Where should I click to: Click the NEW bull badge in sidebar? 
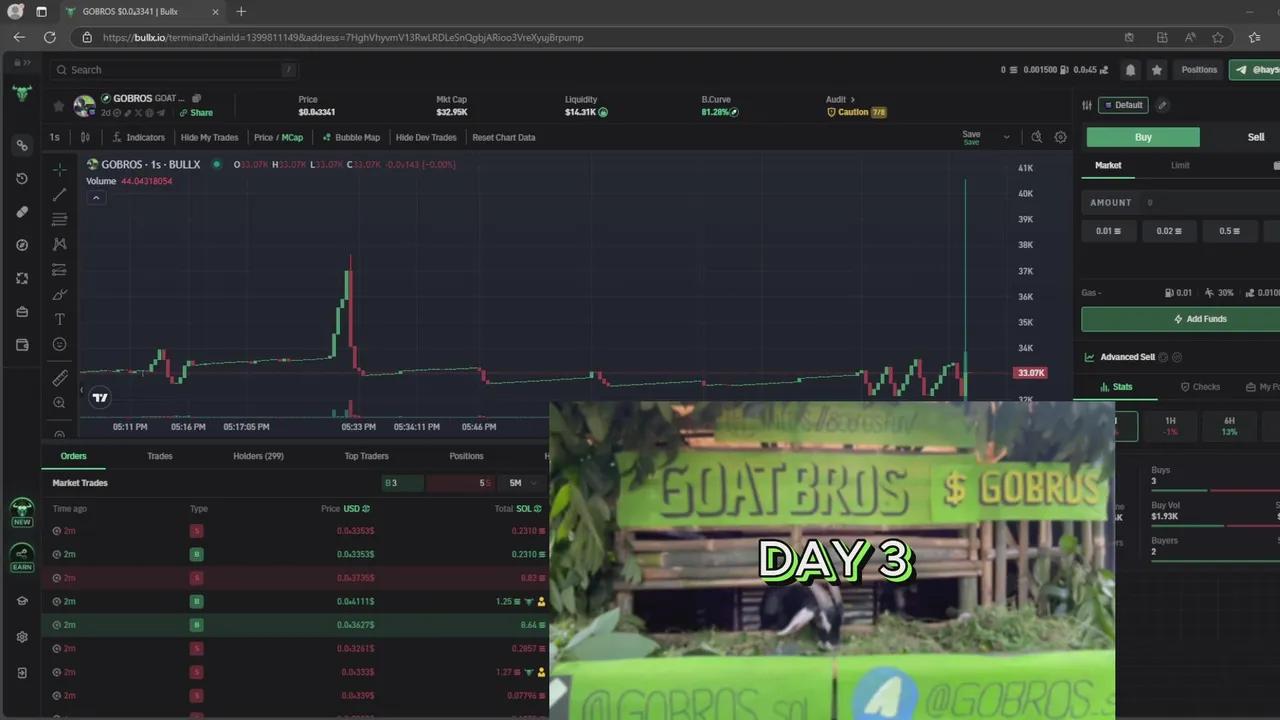(22, 513)
